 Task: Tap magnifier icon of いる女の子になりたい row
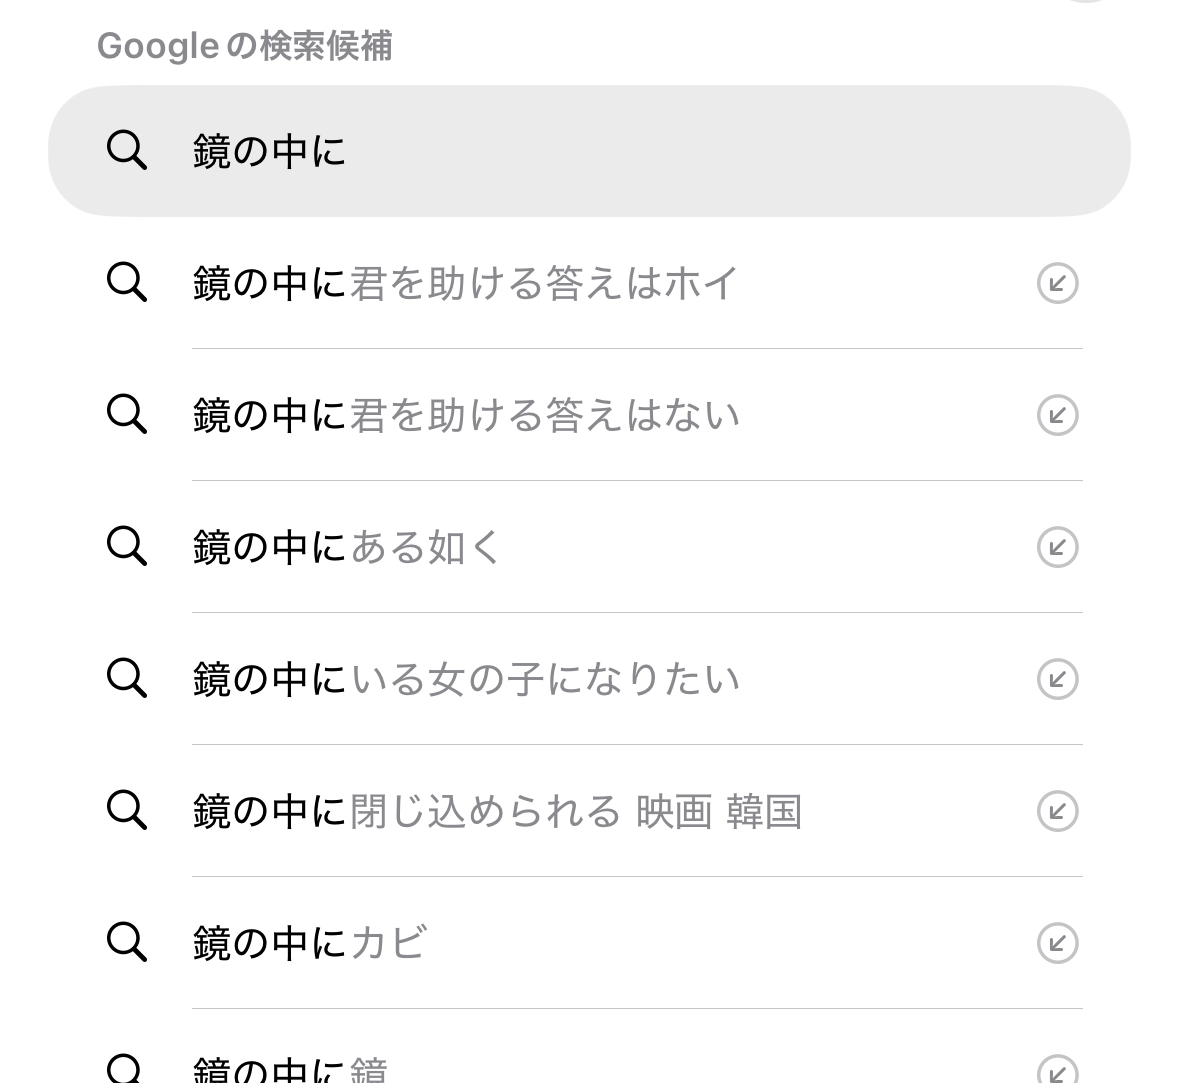pos(127,678)
